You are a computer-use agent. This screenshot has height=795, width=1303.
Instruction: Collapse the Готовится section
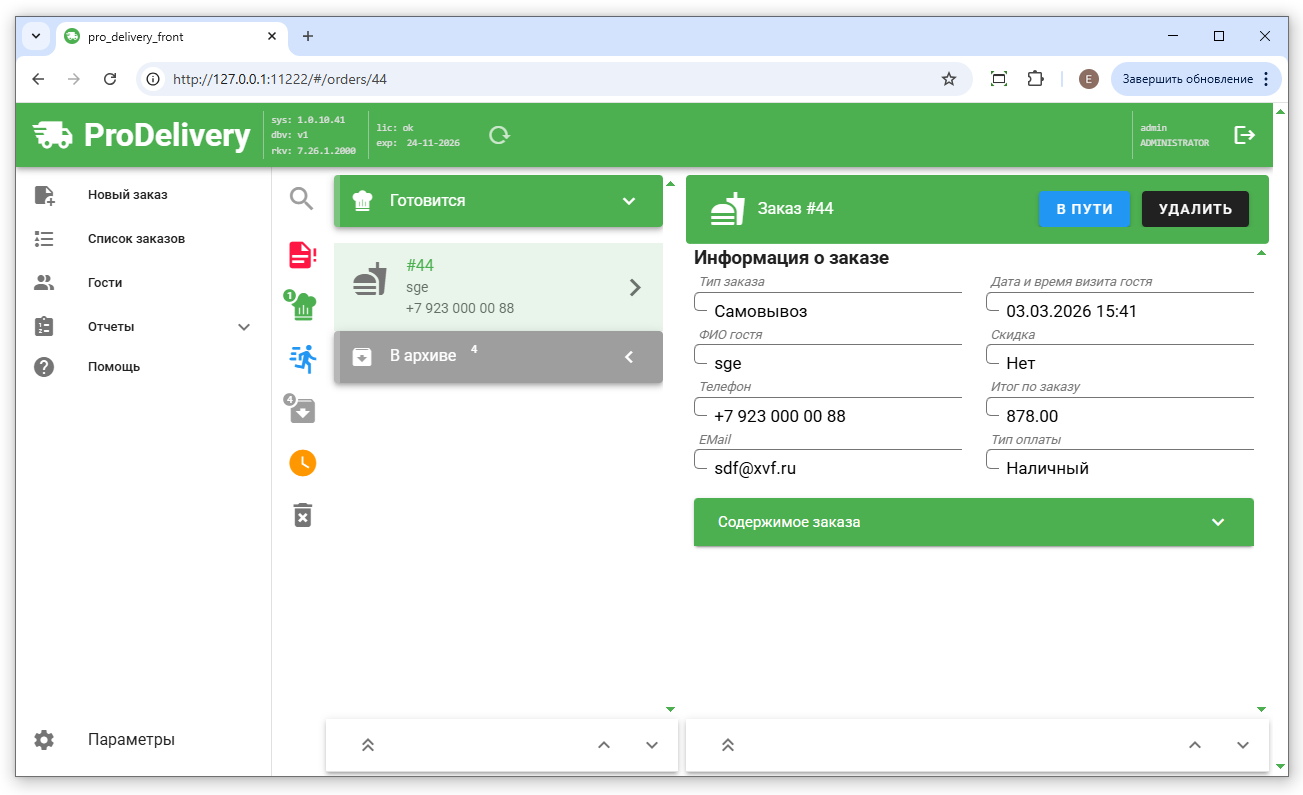[x=628, y=201]
